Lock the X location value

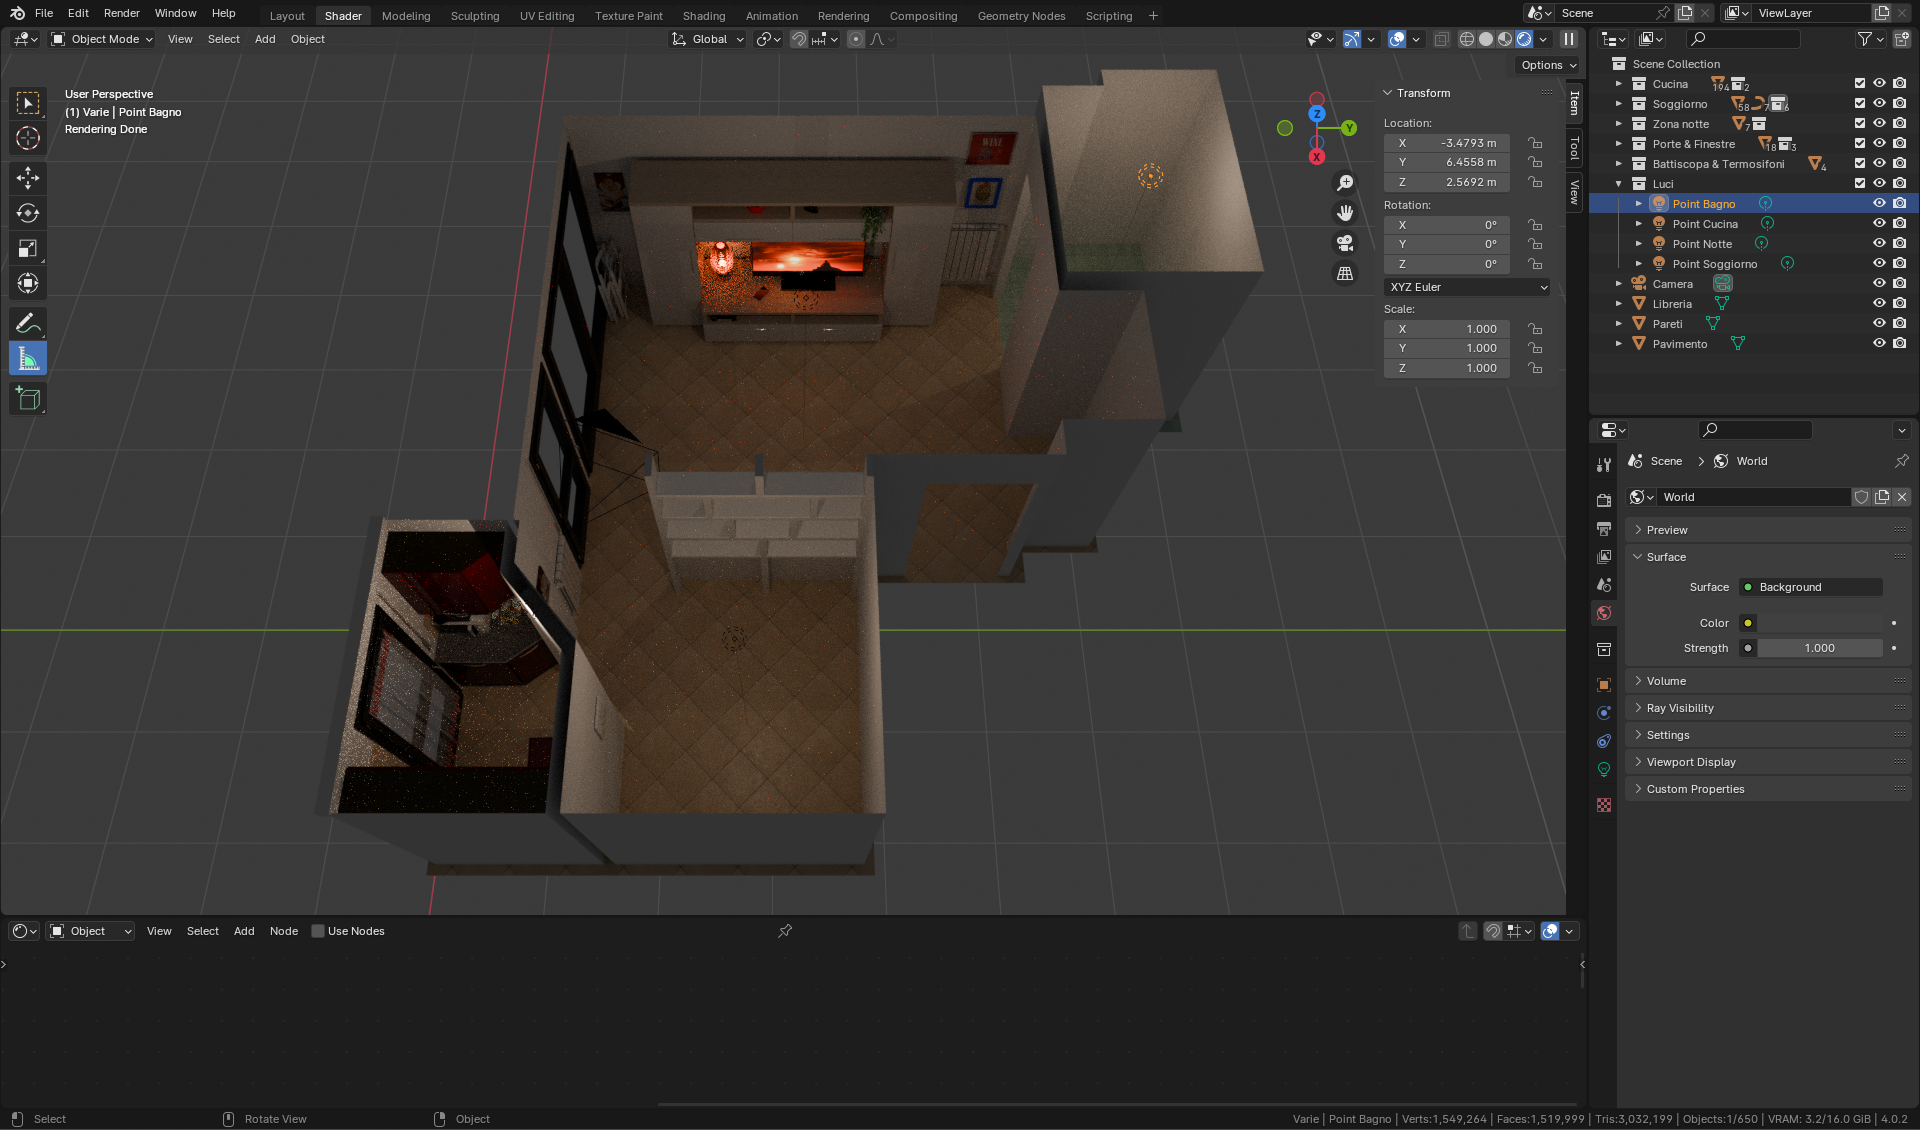click(1535, 143)
